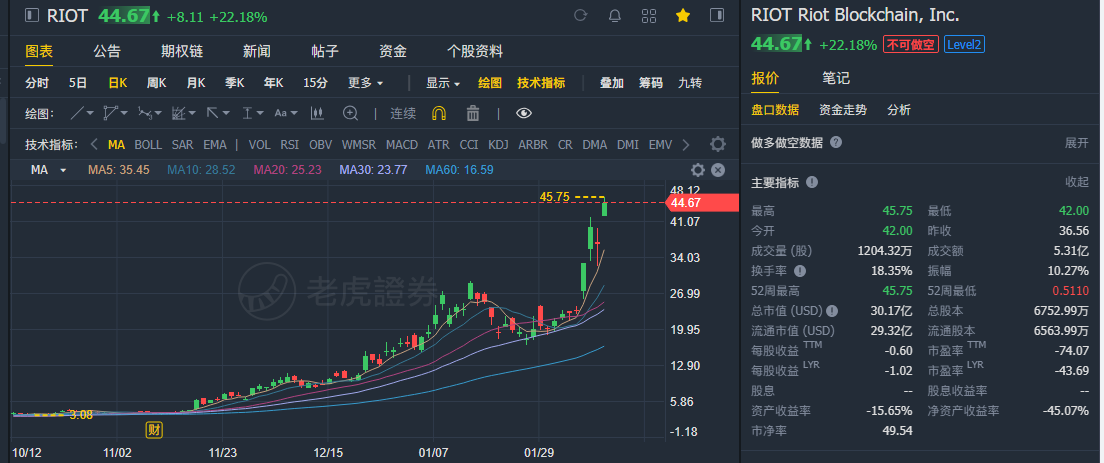
Task: Click the red 44.67 price label on axis
Action: (703, 203)
